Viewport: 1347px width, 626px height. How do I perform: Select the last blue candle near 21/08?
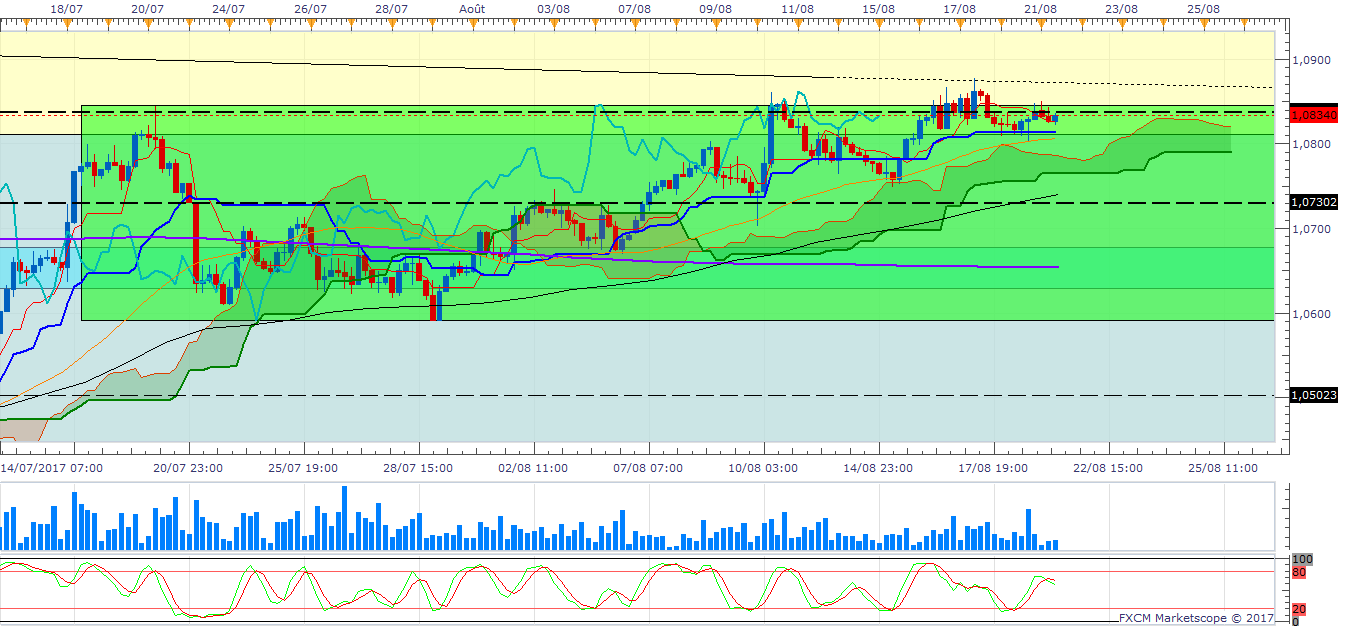coord(1054,118)
